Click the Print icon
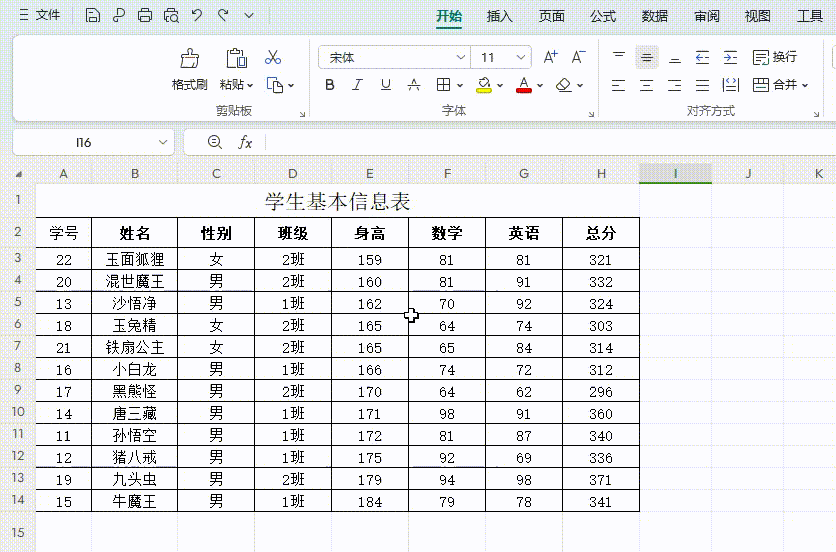 (x=144, y=15)
